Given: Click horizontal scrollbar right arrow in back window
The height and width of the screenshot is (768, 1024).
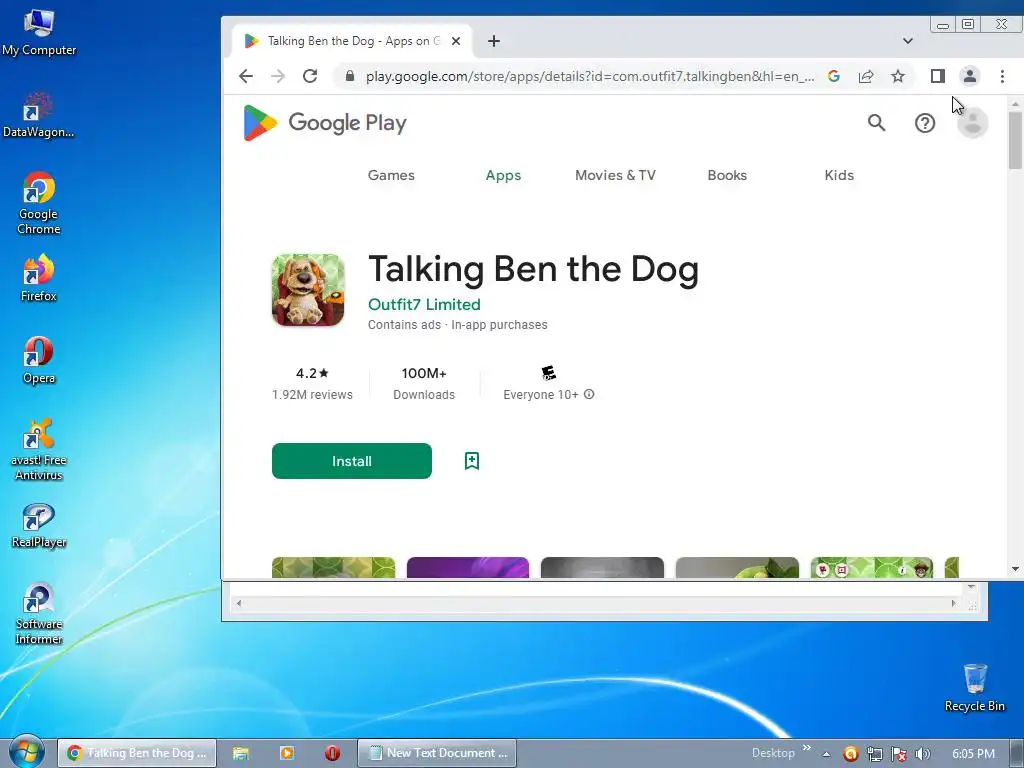Looking at the screenshot, I should pyautogui.click(x=953, y=603).
